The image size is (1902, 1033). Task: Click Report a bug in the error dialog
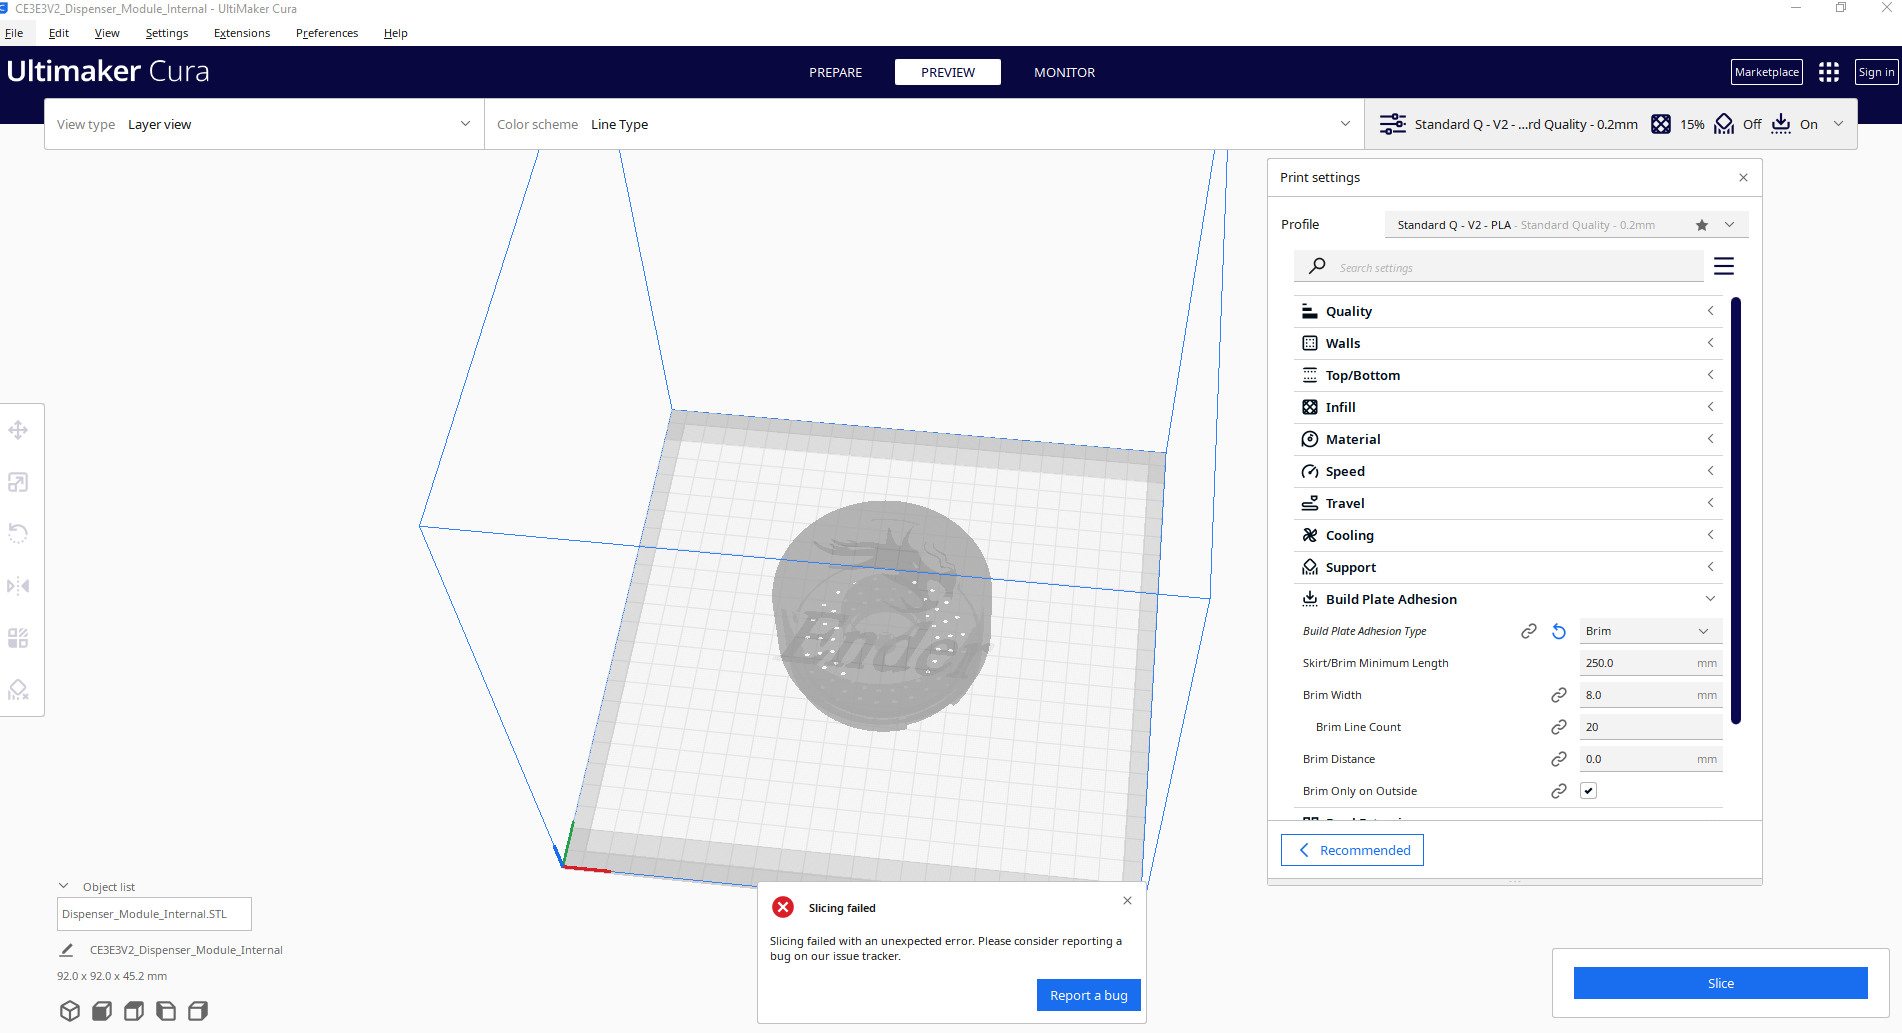1088,995
